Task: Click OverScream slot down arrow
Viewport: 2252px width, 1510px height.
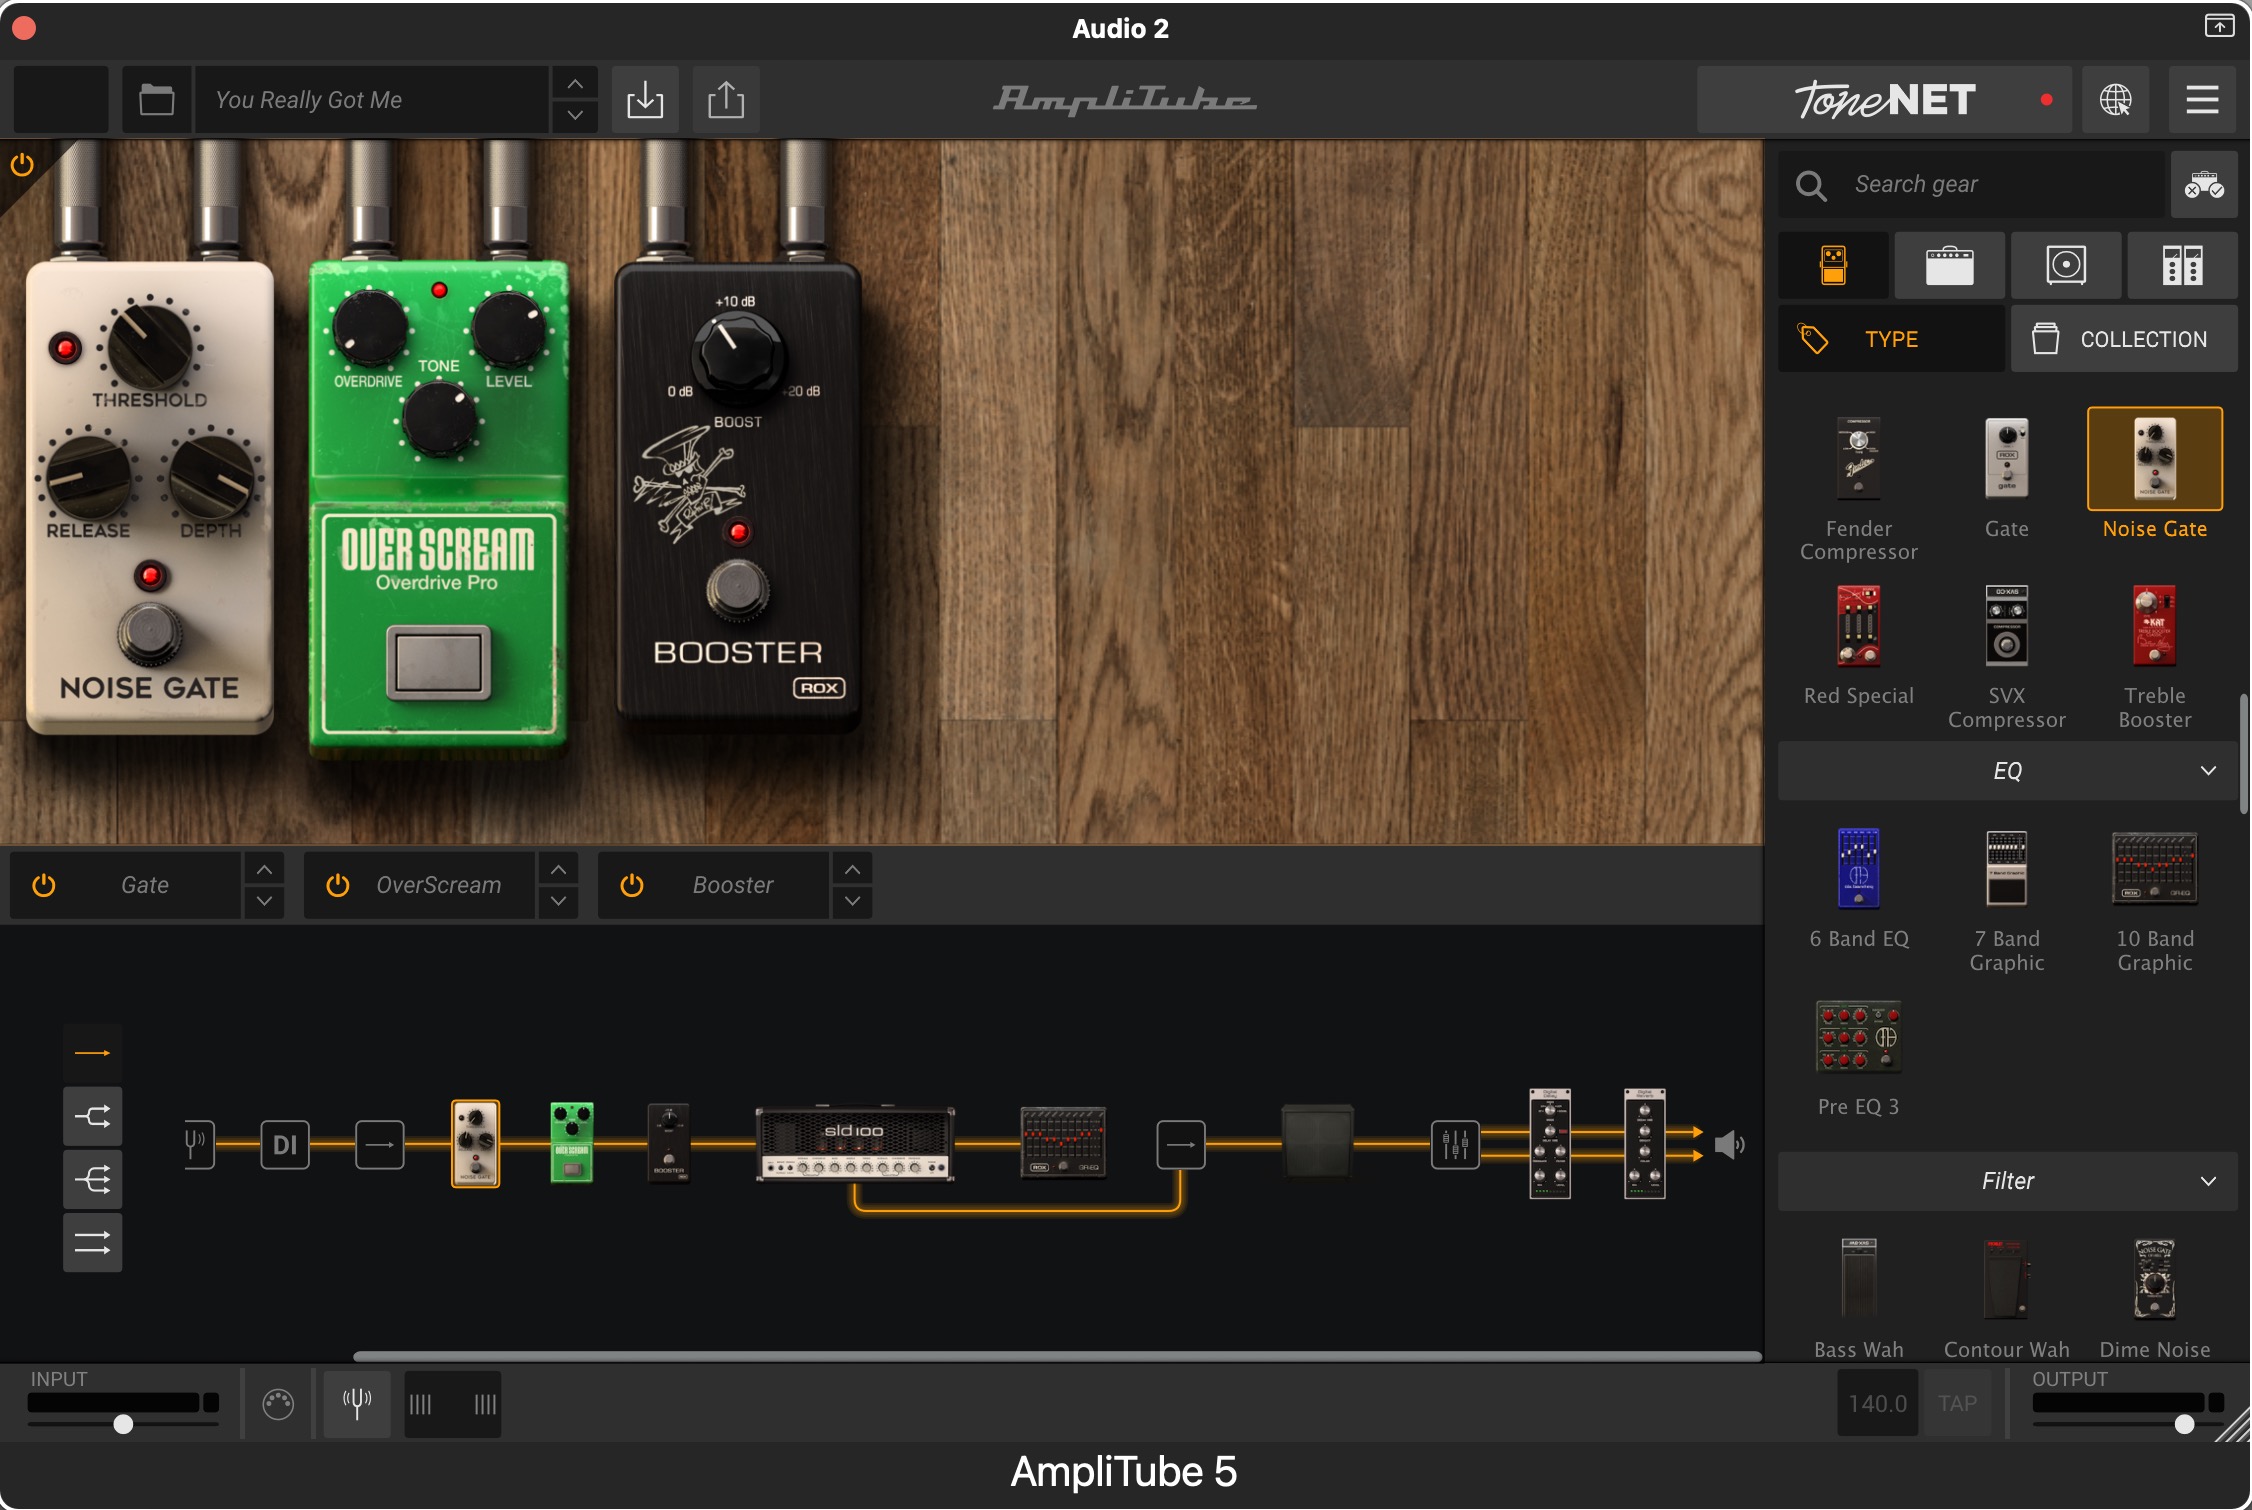Action: tap(558, 901)
